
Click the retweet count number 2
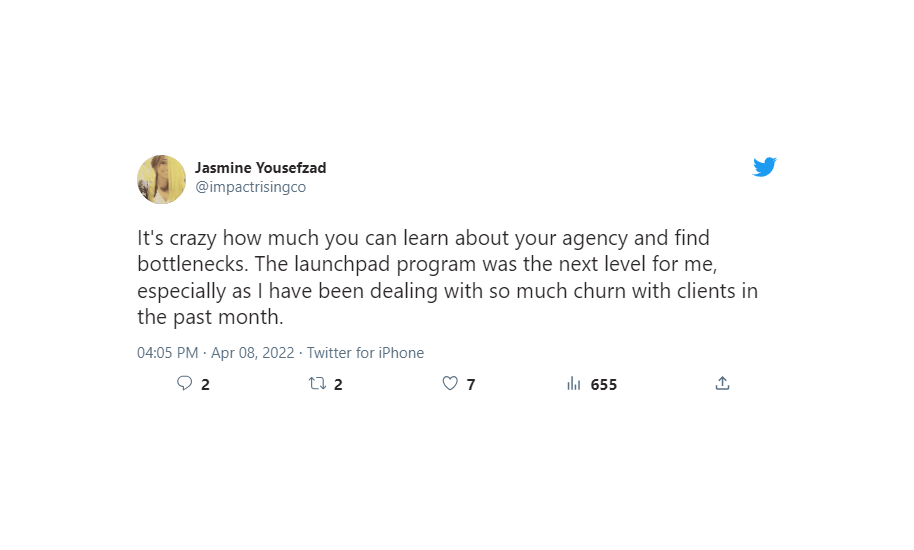[338, 385]
